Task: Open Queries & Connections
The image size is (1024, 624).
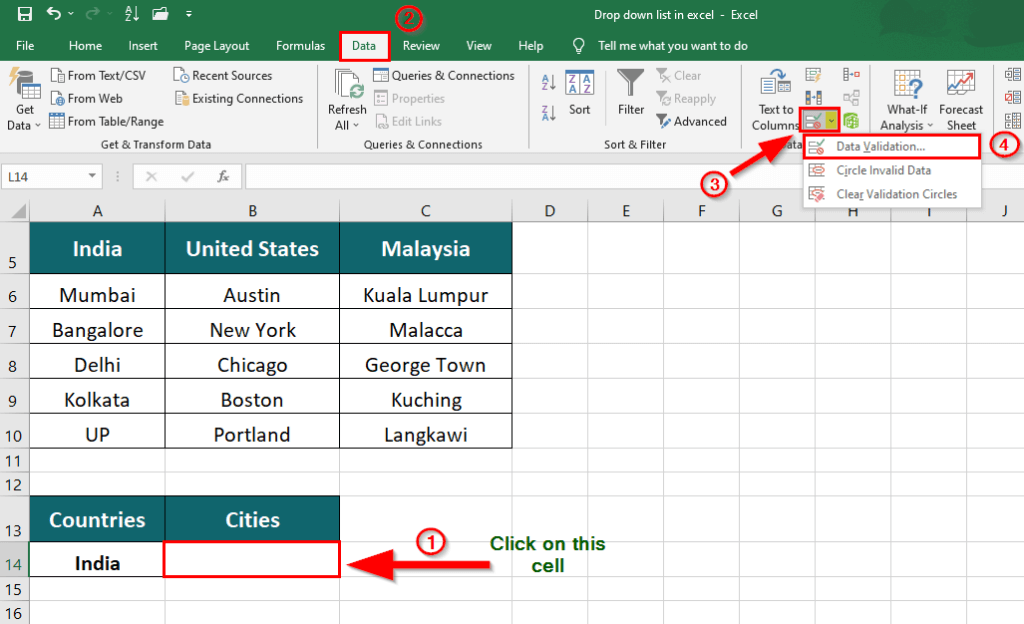Action: (445, 75)
